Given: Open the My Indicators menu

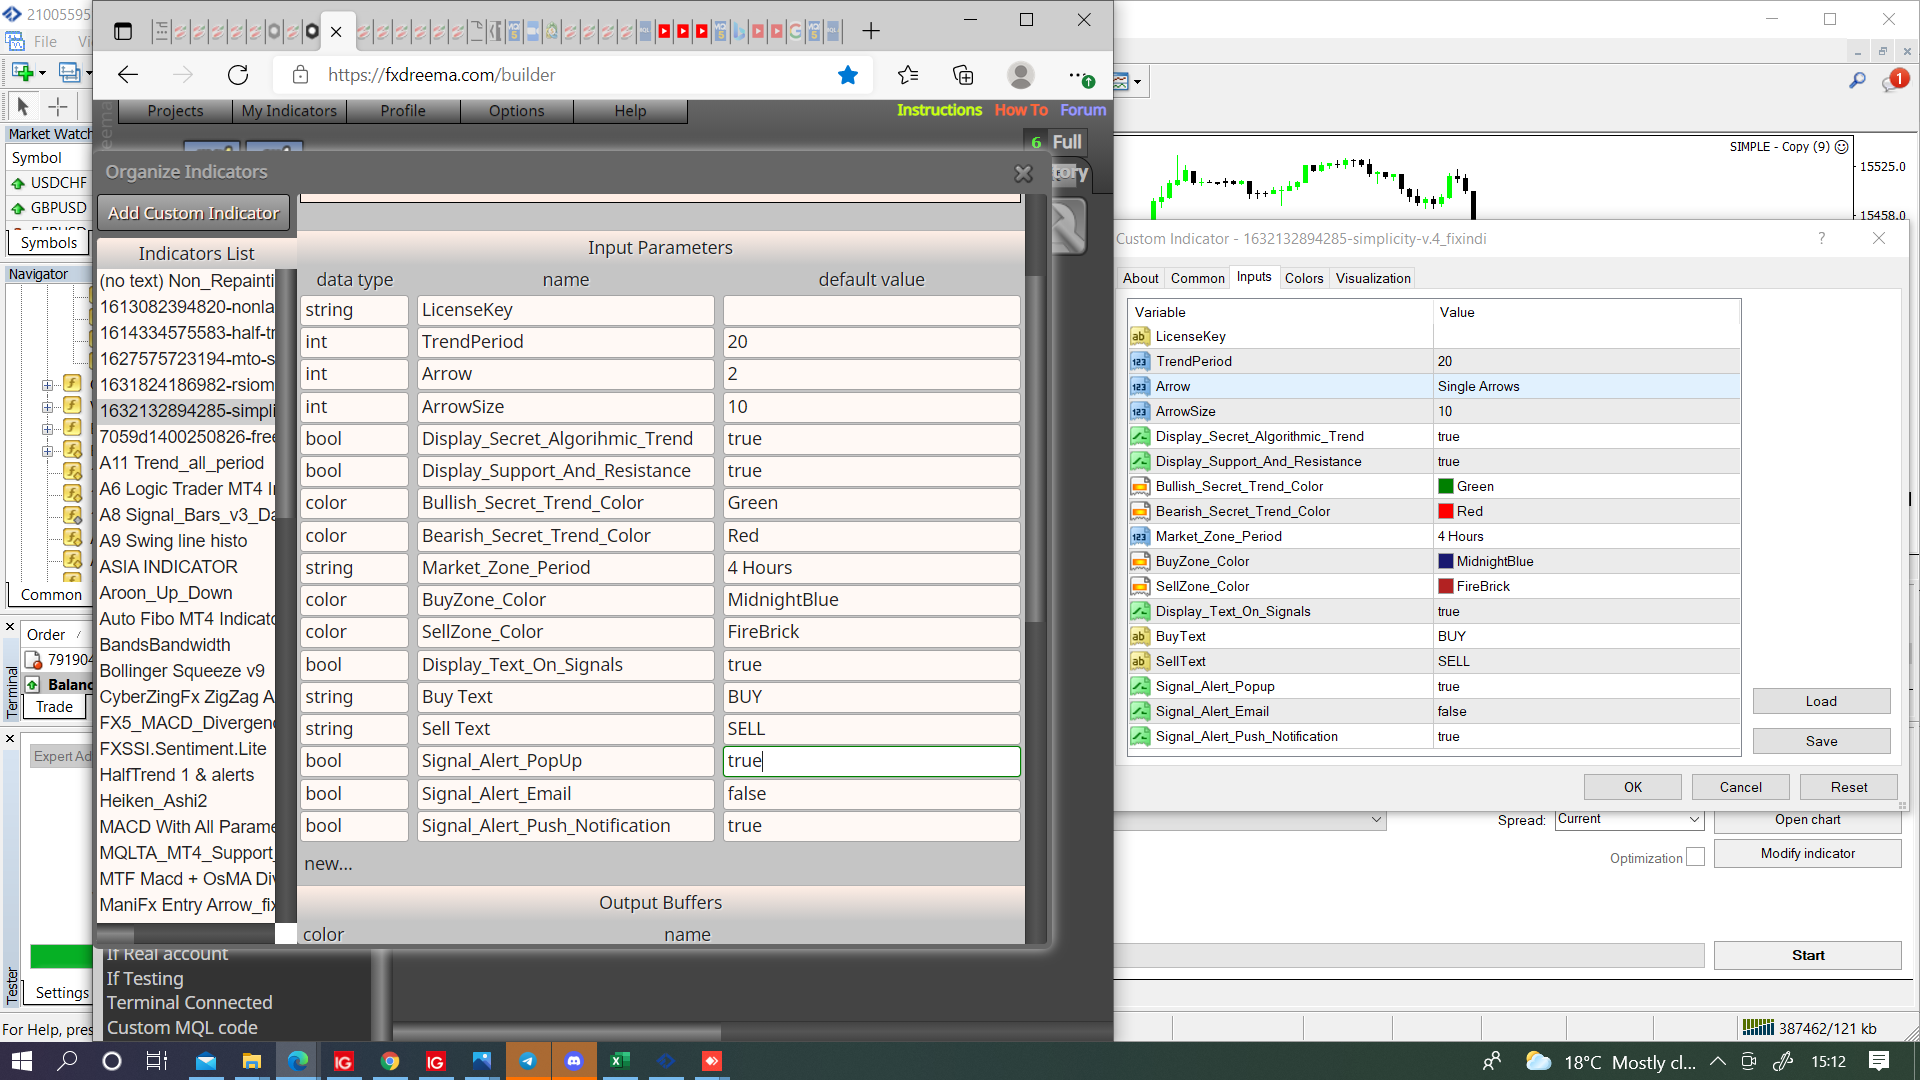Looking at the screenshot, I should [289, 111].
